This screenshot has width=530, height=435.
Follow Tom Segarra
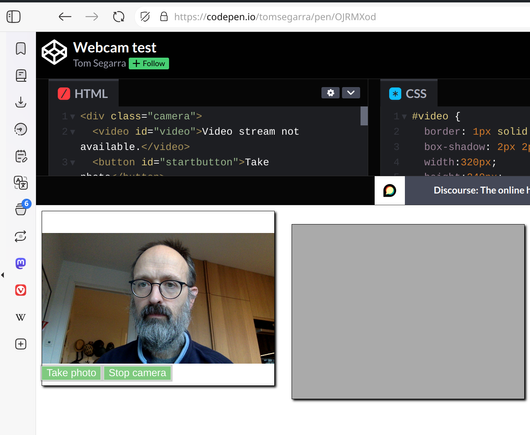[149, 64]
